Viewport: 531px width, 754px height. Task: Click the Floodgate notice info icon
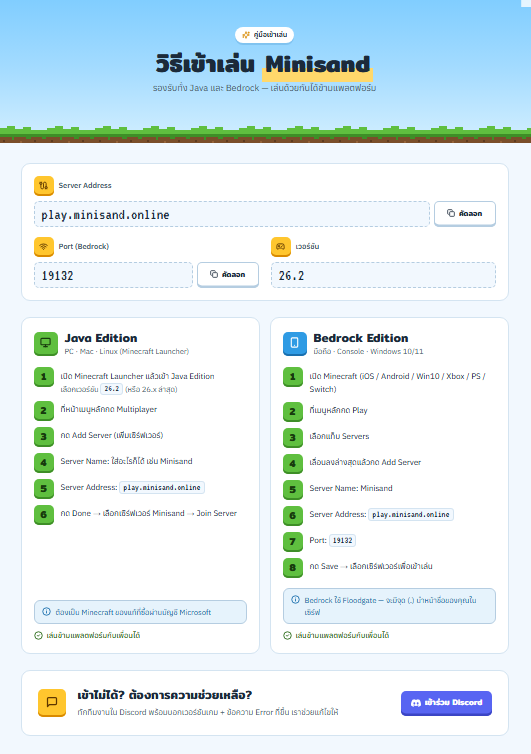(x=295, y=600)
